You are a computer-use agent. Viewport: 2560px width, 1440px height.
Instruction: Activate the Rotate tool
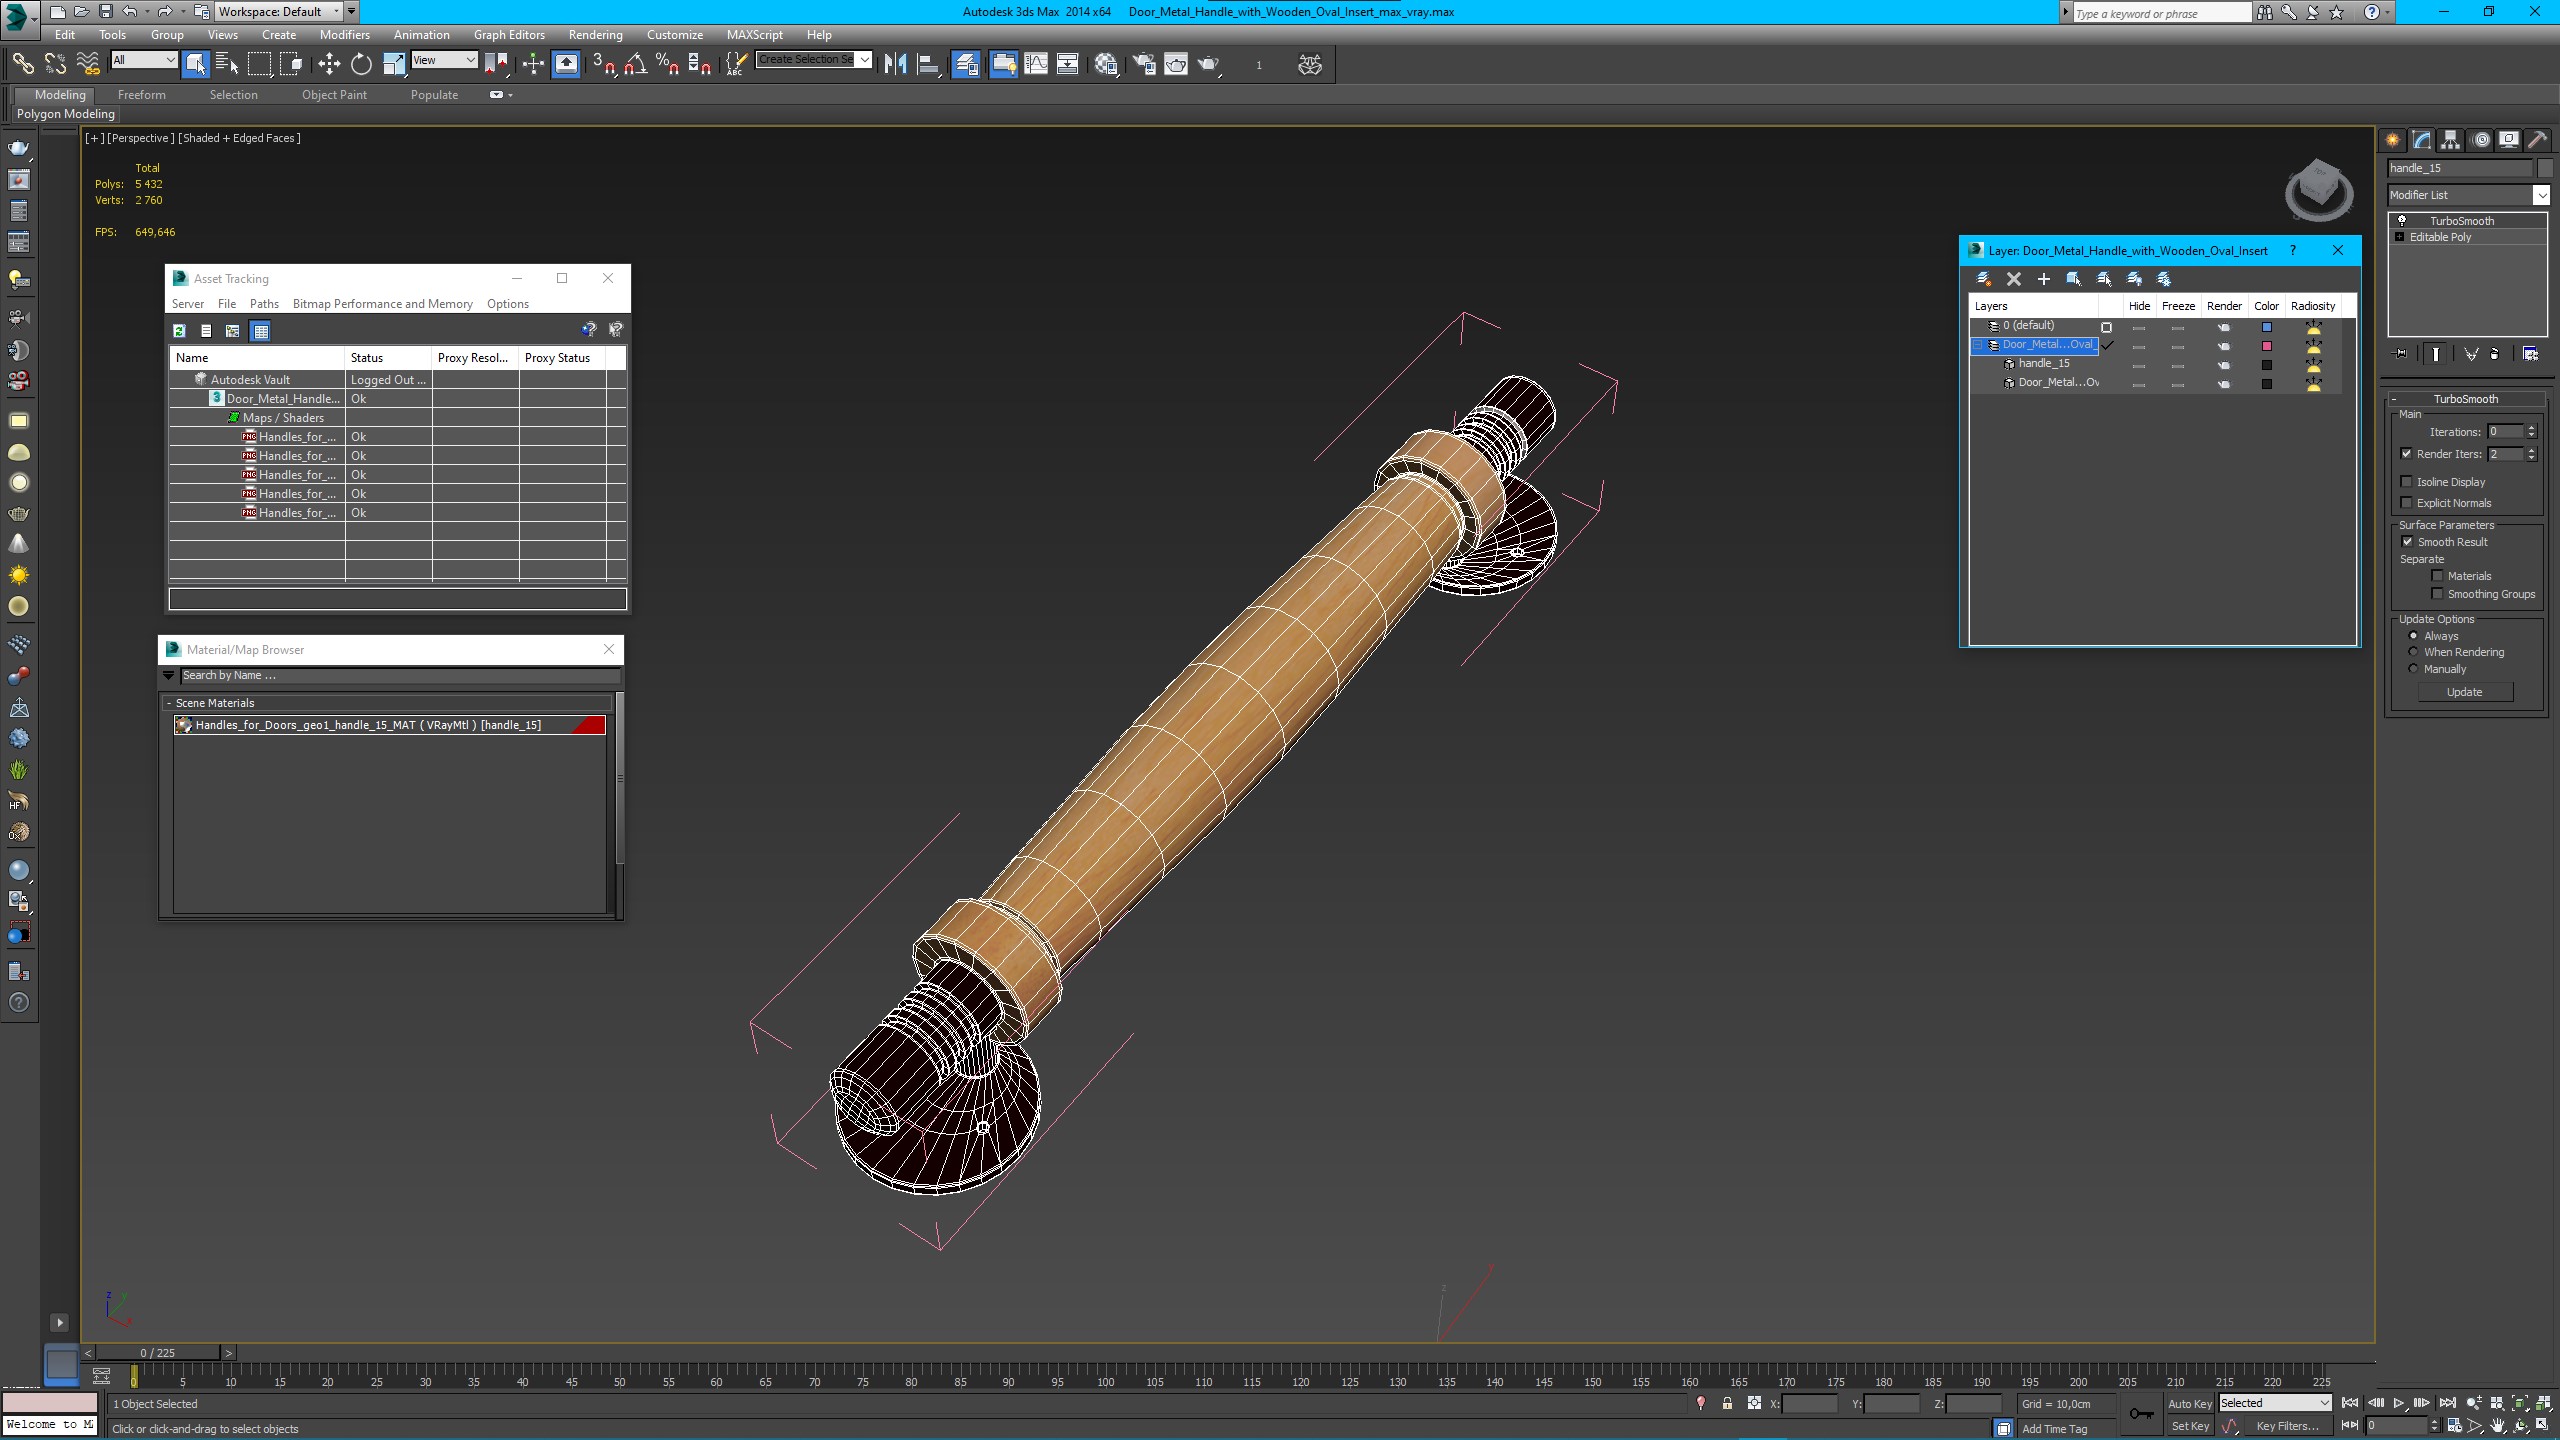coord(361,64)
